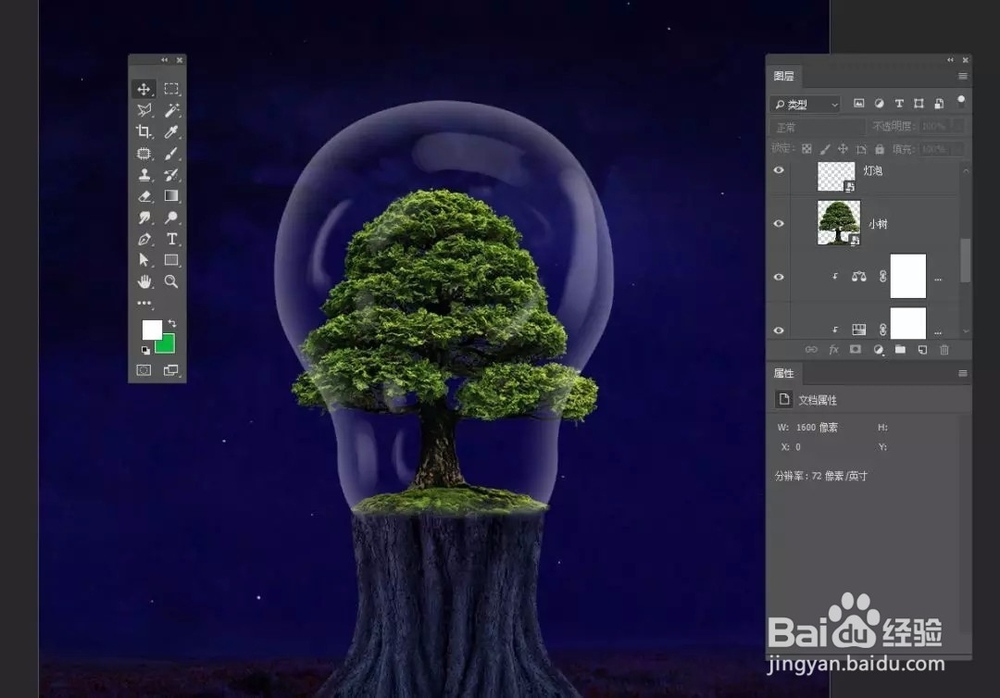
Task: Toggle visibility of the 小树 layer
Action: [778, 222]
